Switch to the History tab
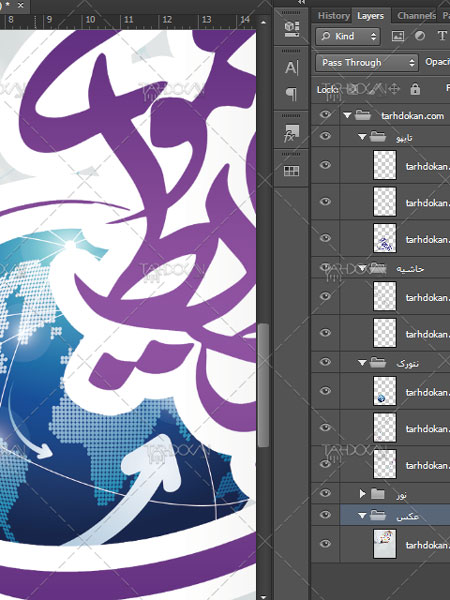450x600 pixels. (334, 16)
